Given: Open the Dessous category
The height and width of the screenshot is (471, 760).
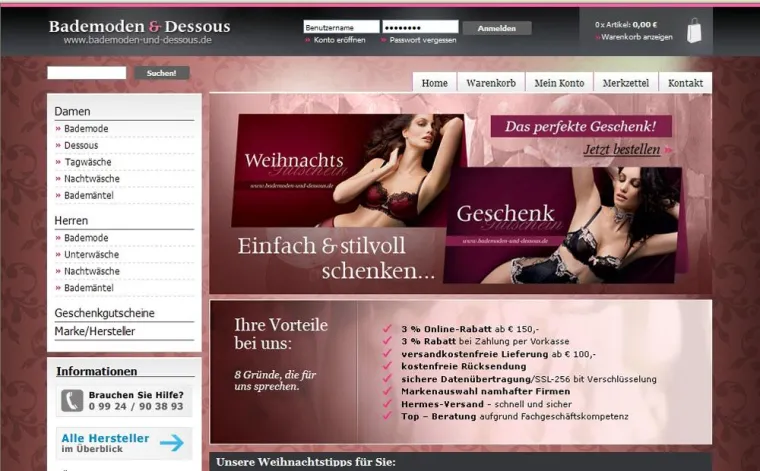Looking at the screenshot, I should click(81, 145).
